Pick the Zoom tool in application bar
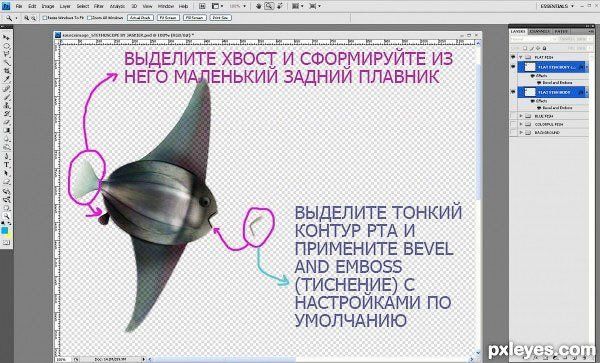Image resolution: width=600 pixels, height=363 pixels. point(269,6)
